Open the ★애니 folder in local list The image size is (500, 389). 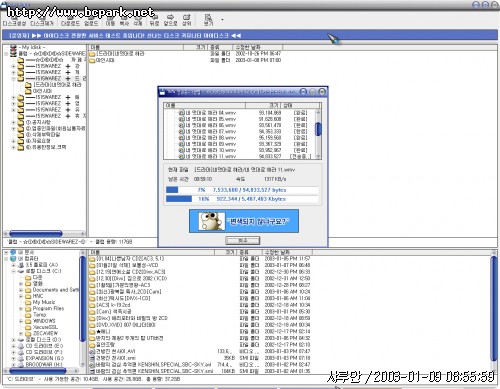click(x=100, y=331)
